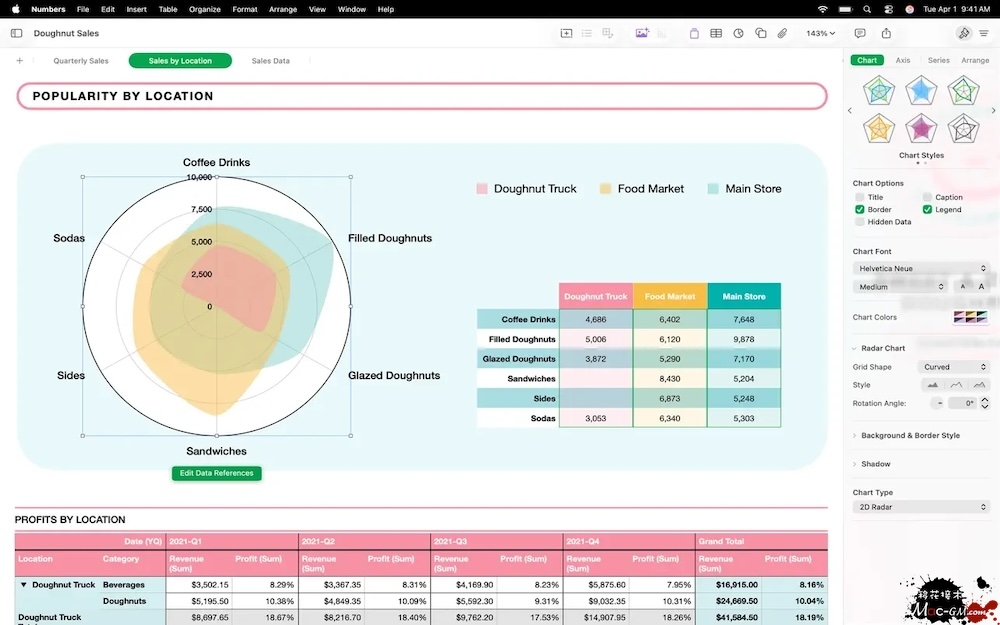
Task: Click the sidebar view icon
Action: coord(16,33)
